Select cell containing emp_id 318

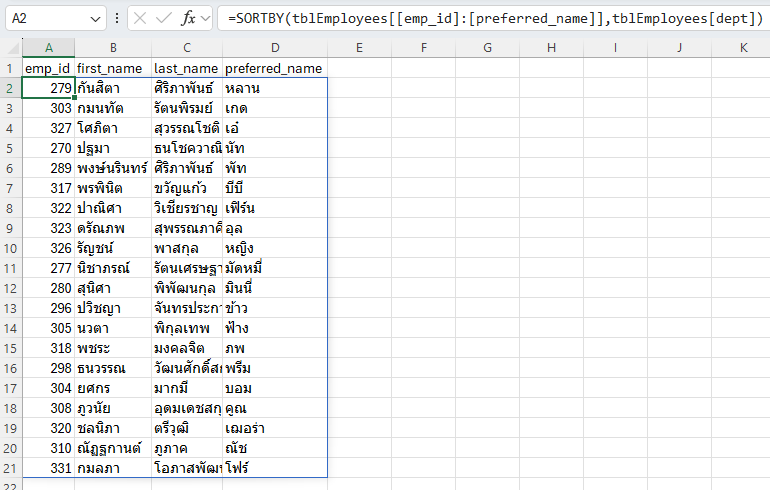click(x=49, y=348)
